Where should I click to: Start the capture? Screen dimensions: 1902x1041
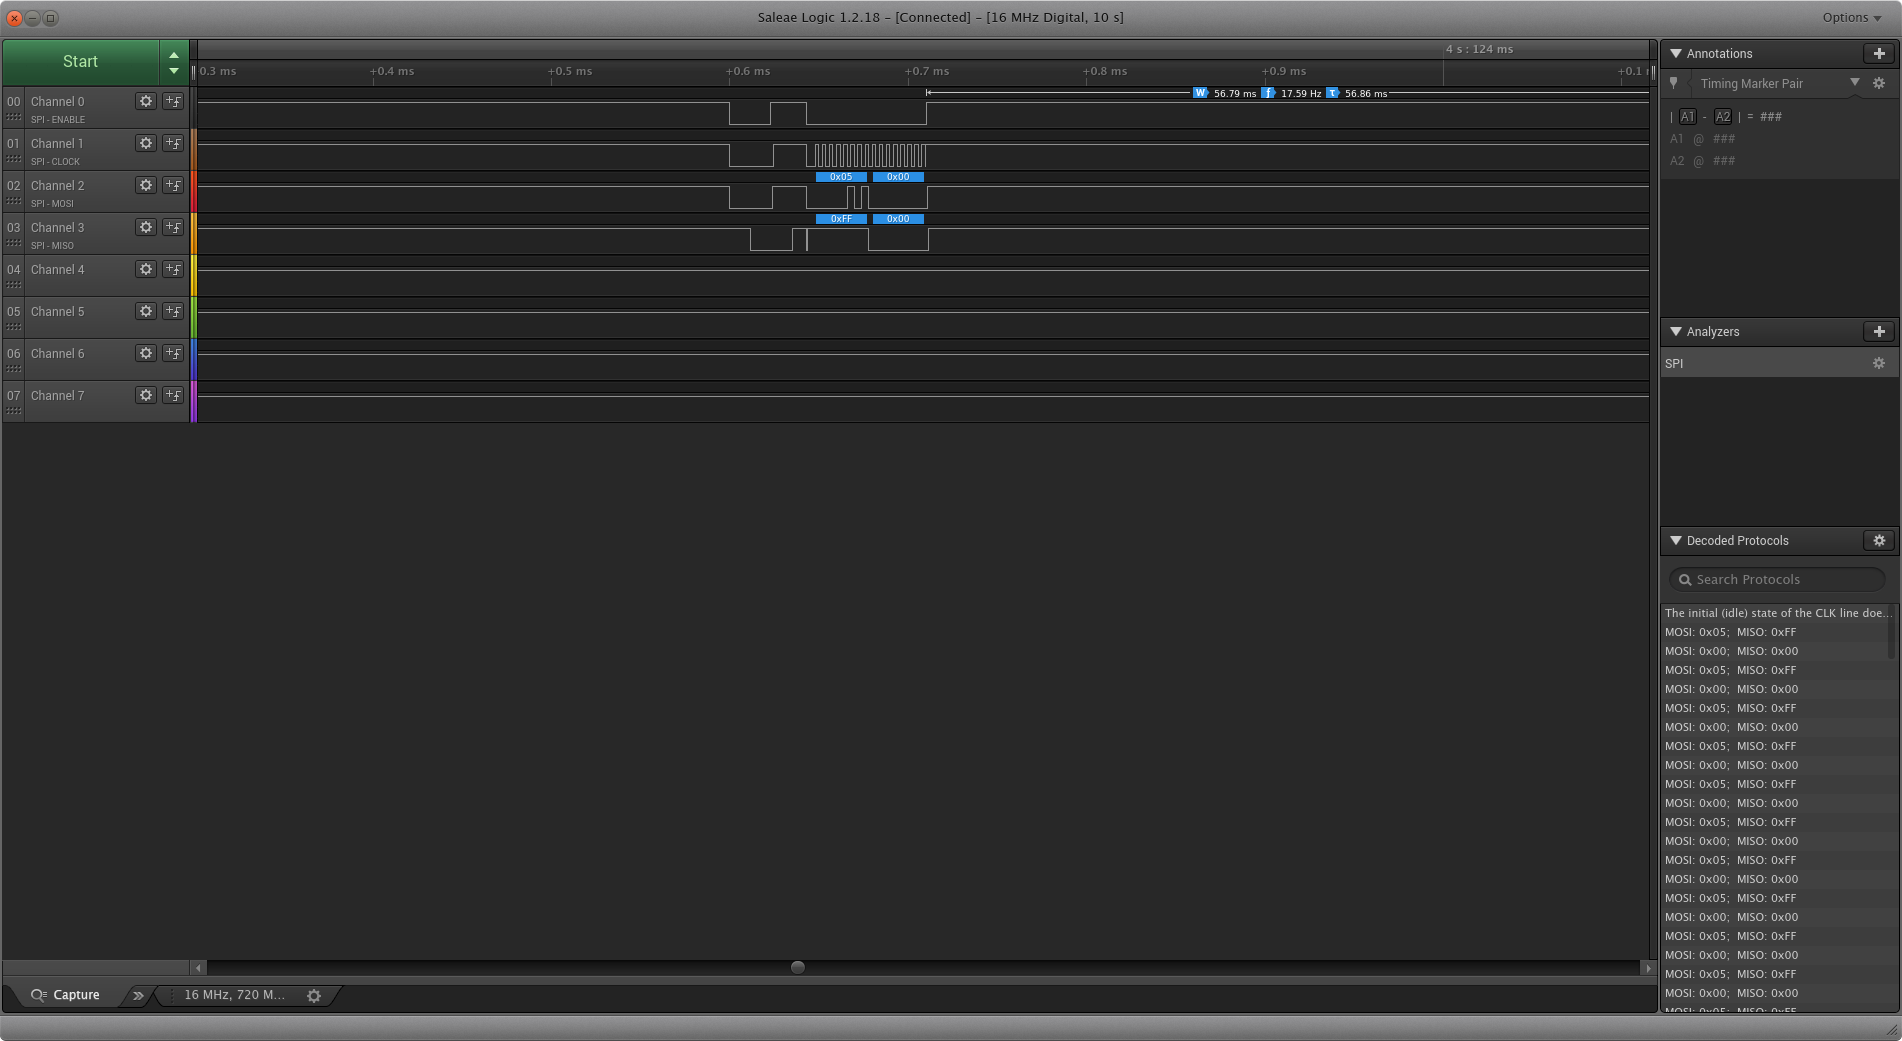coord(80,62)
